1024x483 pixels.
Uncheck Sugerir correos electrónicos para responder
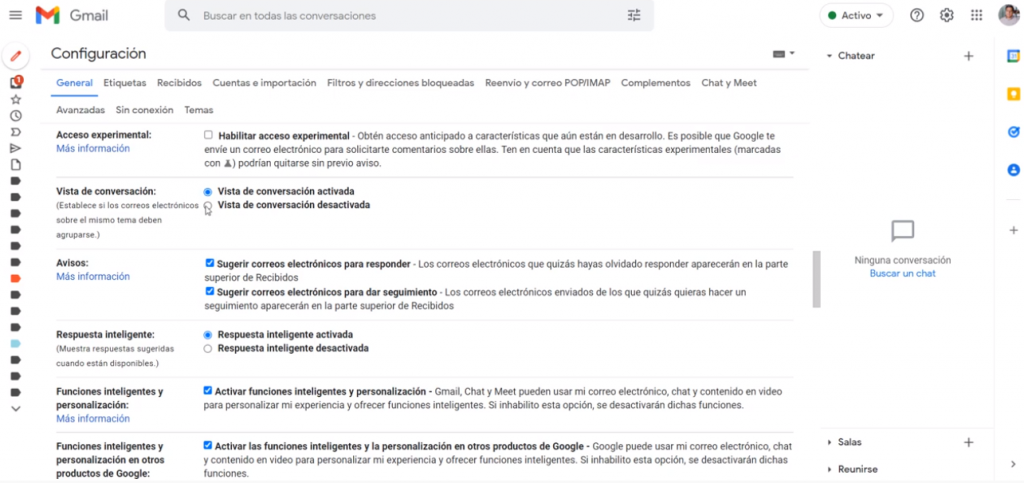point(210,264)
